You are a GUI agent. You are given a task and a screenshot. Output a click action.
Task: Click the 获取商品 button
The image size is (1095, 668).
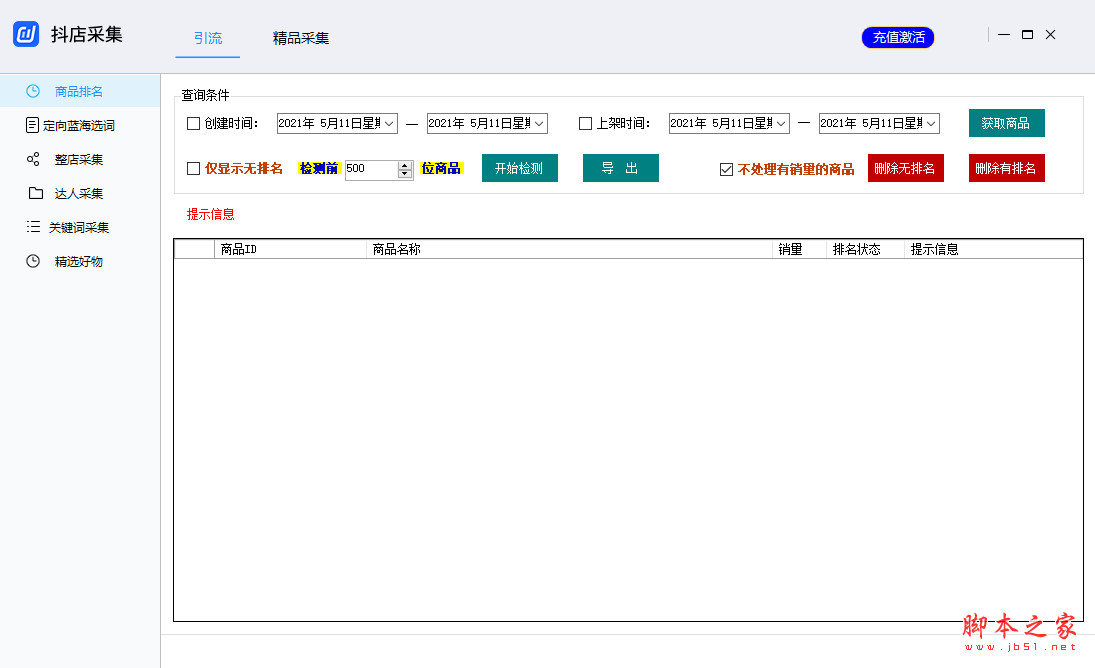pyautogui.click(x=1006, y=122)
